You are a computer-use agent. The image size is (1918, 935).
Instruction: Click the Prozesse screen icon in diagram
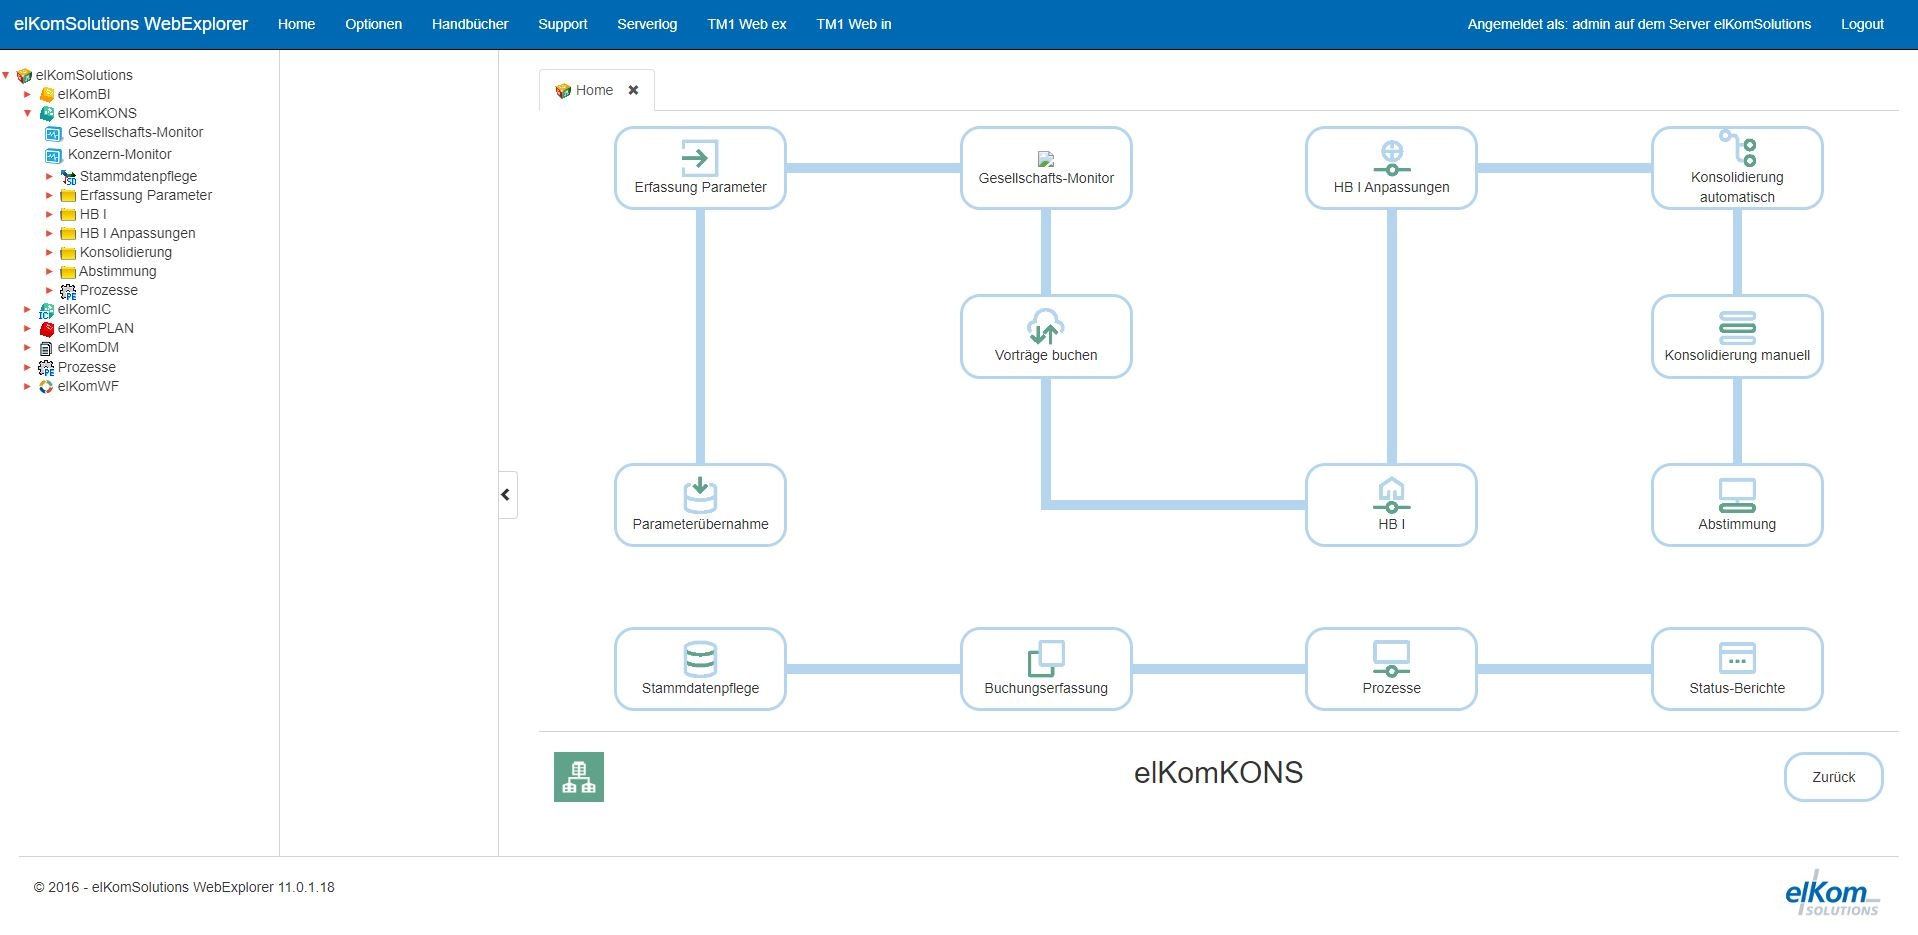click(x=1391, y=659)
